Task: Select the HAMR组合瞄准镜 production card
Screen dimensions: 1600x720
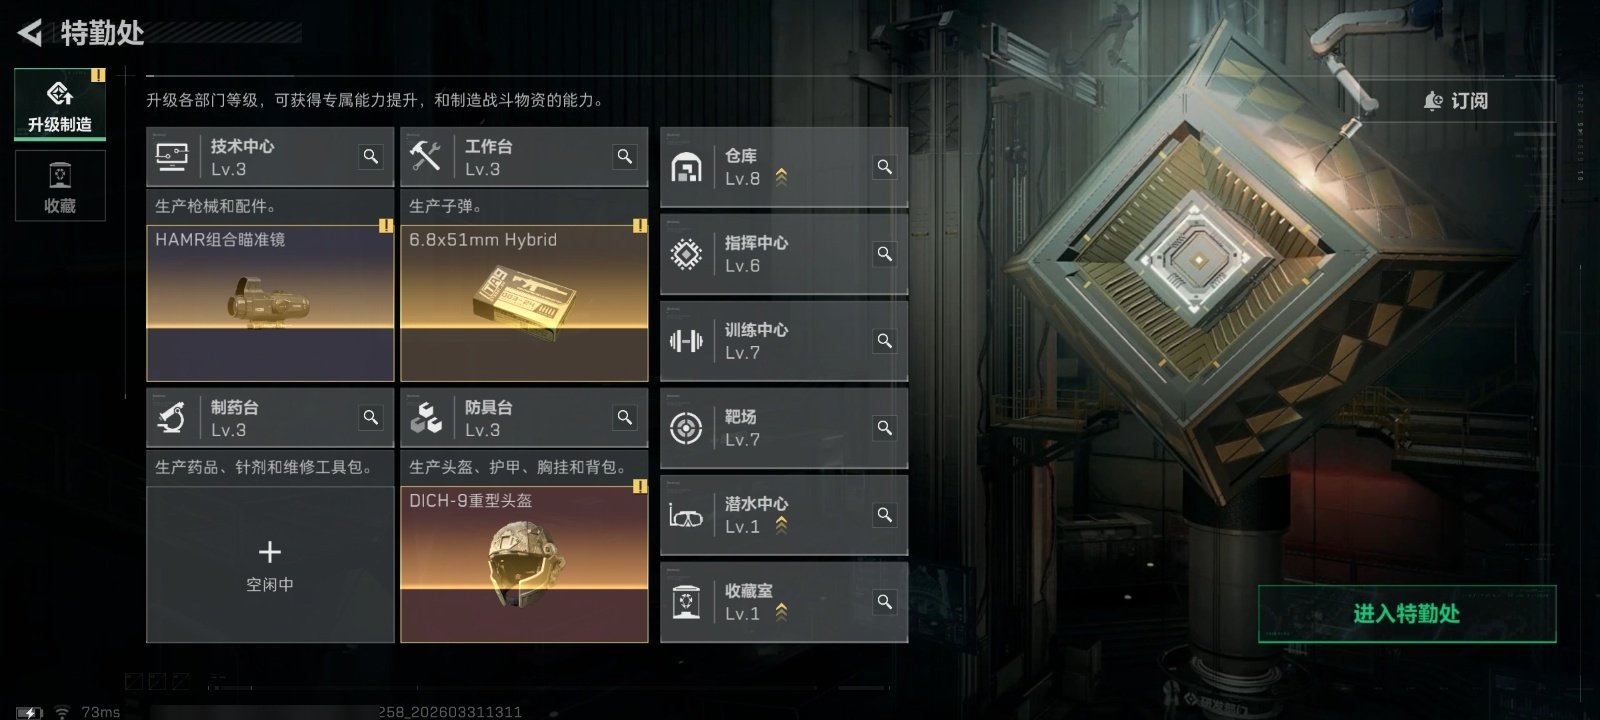Action: 270,303
